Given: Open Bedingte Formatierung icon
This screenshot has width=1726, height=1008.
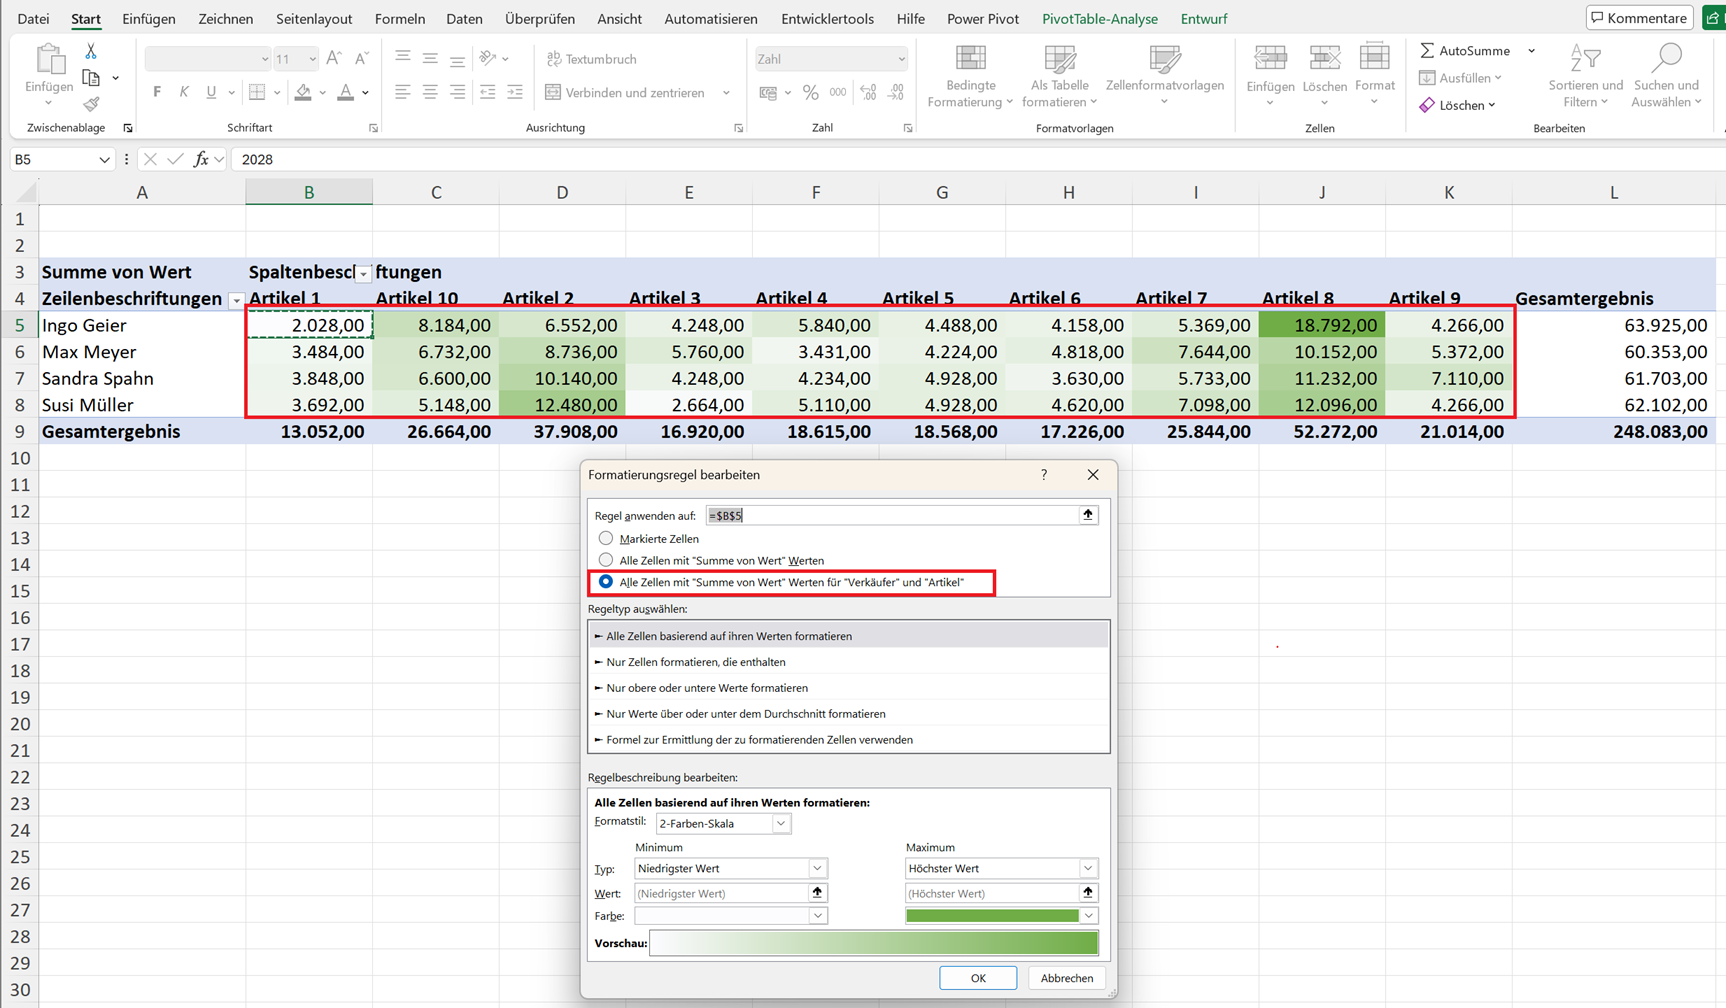Looking at the screenshot, I should pos(970,59).
